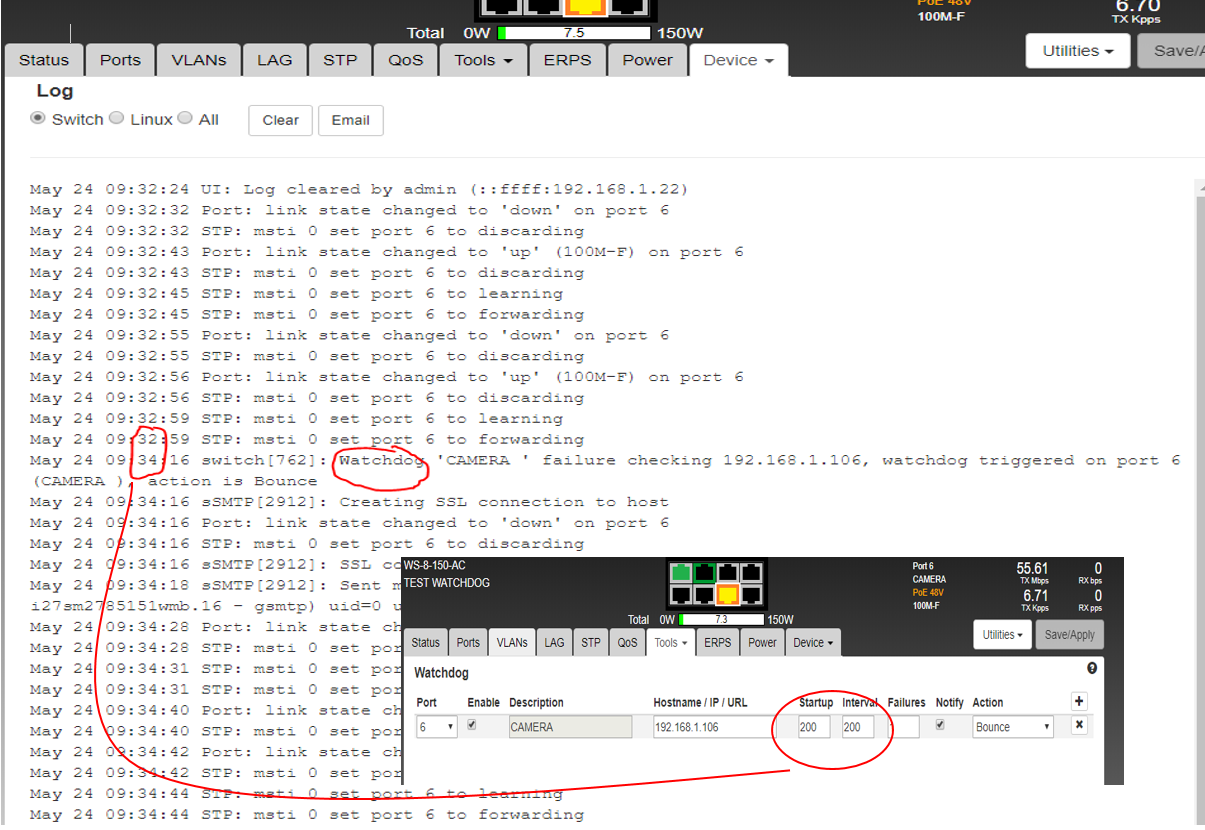Click the log scrollbar's up arrow
The height and width of the screenshot is (830, 1205).
[1199, 187]
